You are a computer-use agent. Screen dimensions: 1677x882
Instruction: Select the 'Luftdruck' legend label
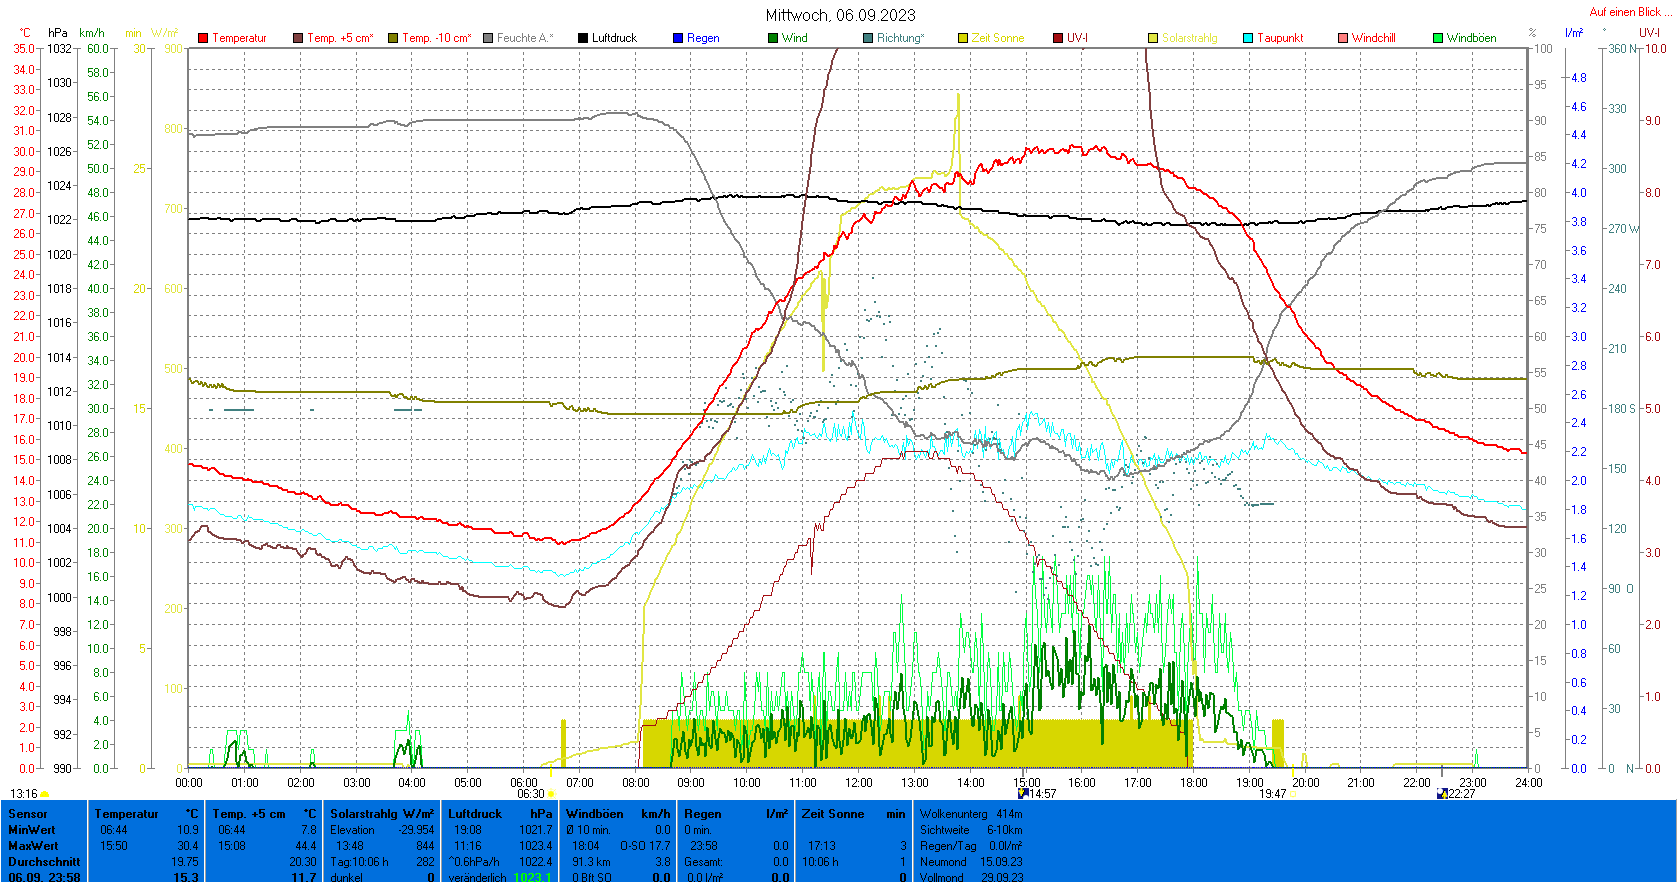click(614, 38)
